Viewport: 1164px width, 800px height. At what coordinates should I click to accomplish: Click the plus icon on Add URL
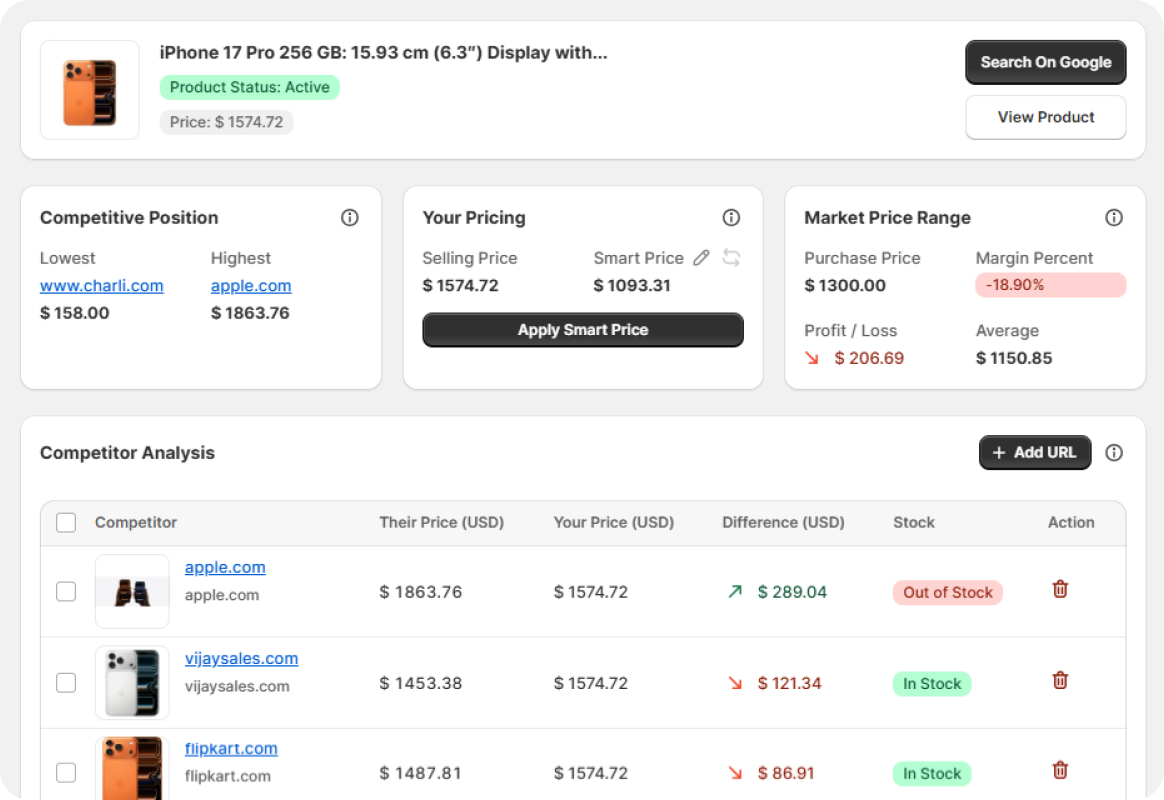pyautogui.click(x=999, y=452)
